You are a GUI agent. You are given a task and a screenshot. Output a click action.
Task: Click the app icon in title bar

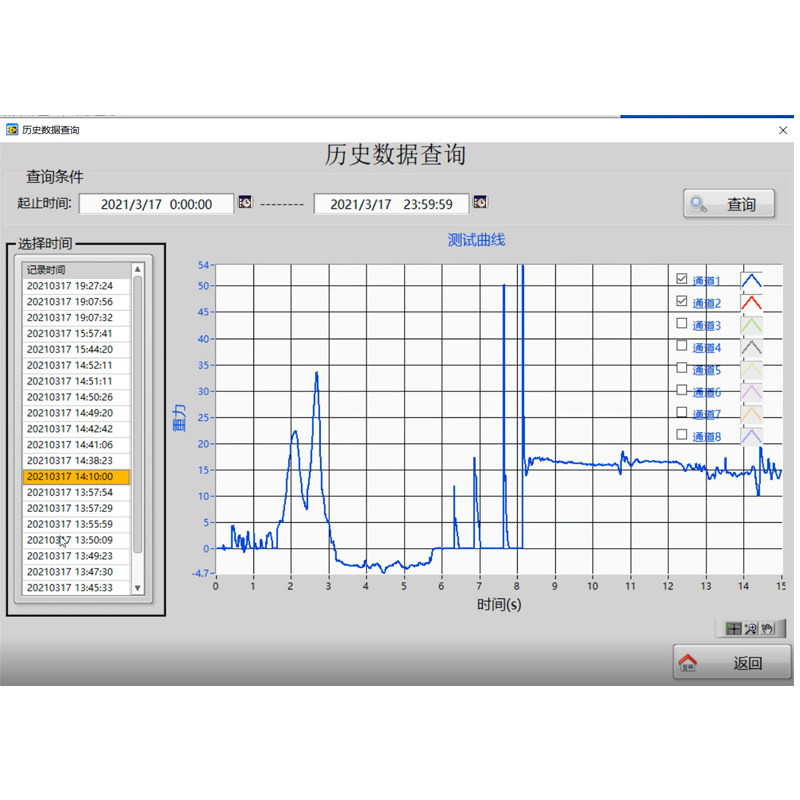click(12, 130)
